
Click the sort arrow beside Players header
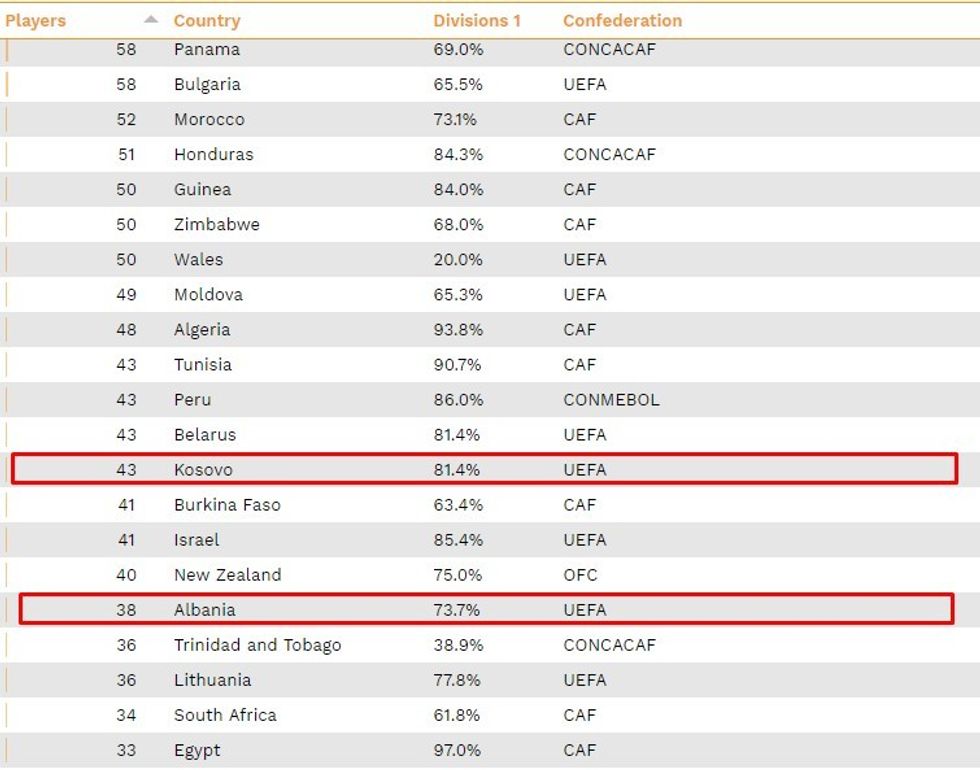click(151, 19)
